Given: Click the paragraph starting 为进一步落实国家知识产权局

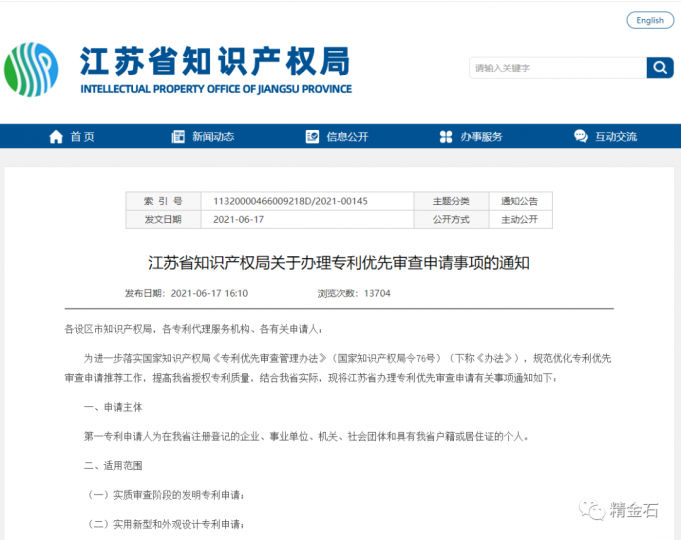Looking at the screenshot, I should [338, 368].
